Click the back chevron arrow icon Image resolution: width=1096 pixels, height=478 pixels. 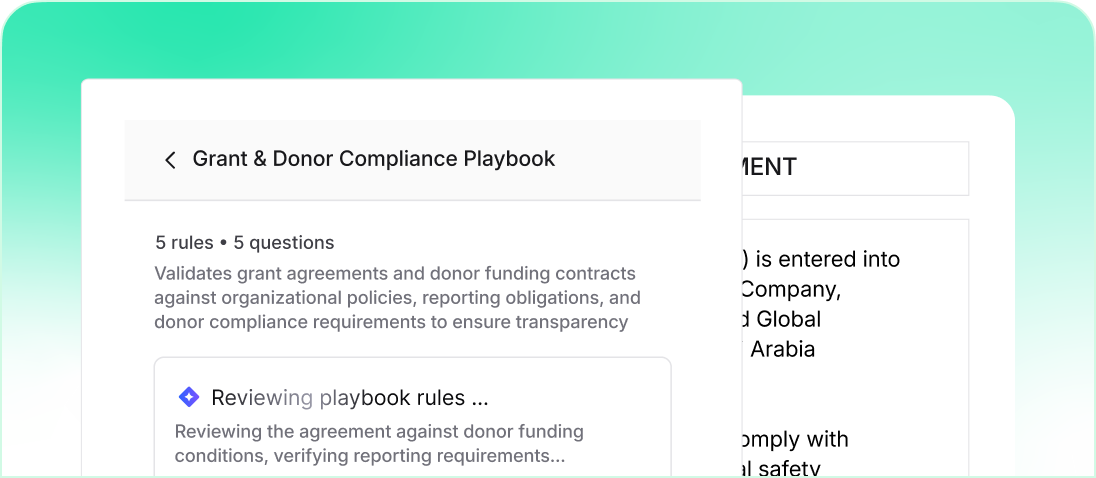(170, 160)
